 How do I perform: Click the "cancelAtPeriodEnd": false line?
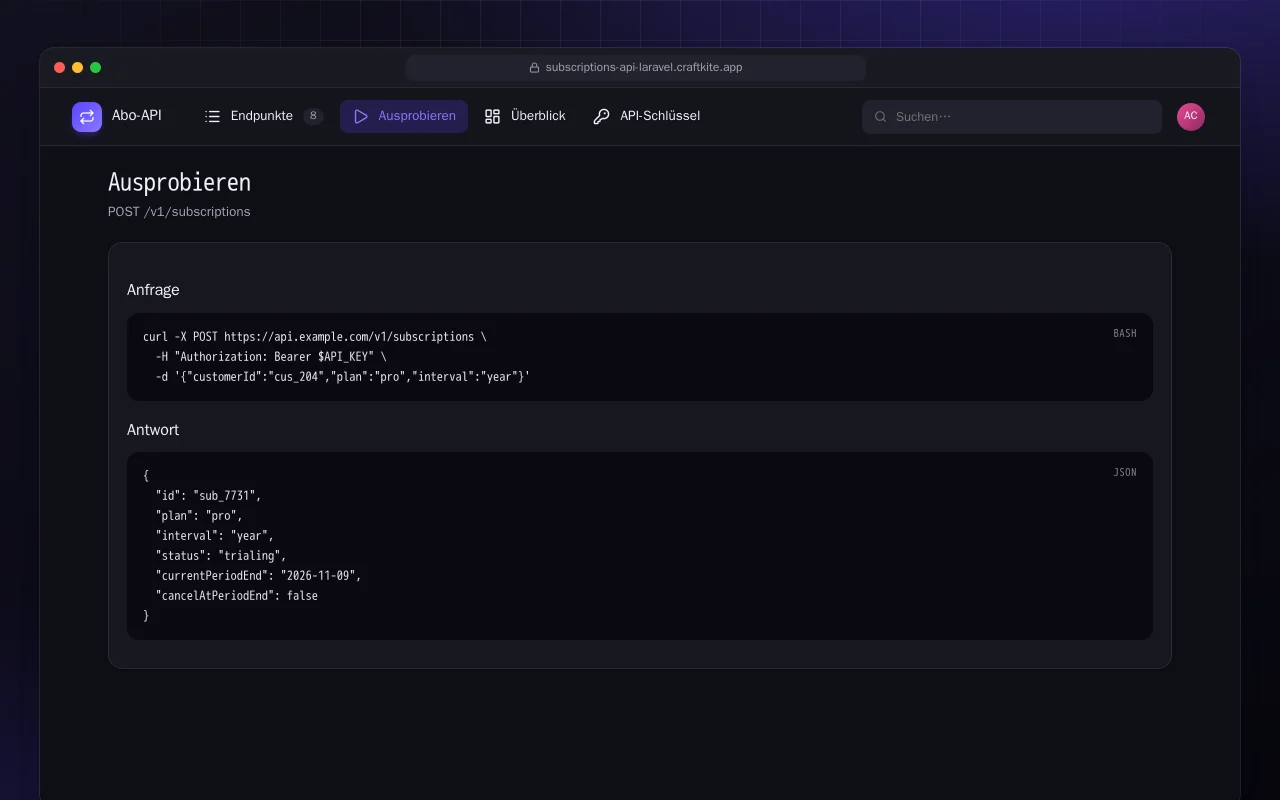pyautogui.click(x=237, y=596)
